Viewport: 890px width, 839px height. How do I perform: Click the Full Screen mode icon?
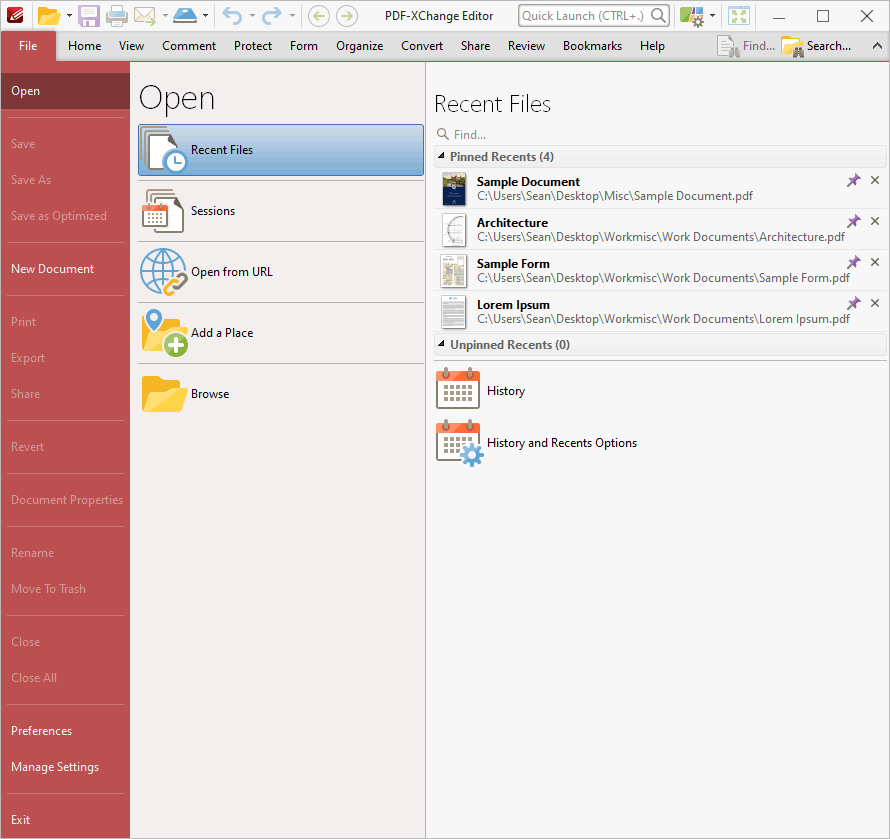point(739,16)
